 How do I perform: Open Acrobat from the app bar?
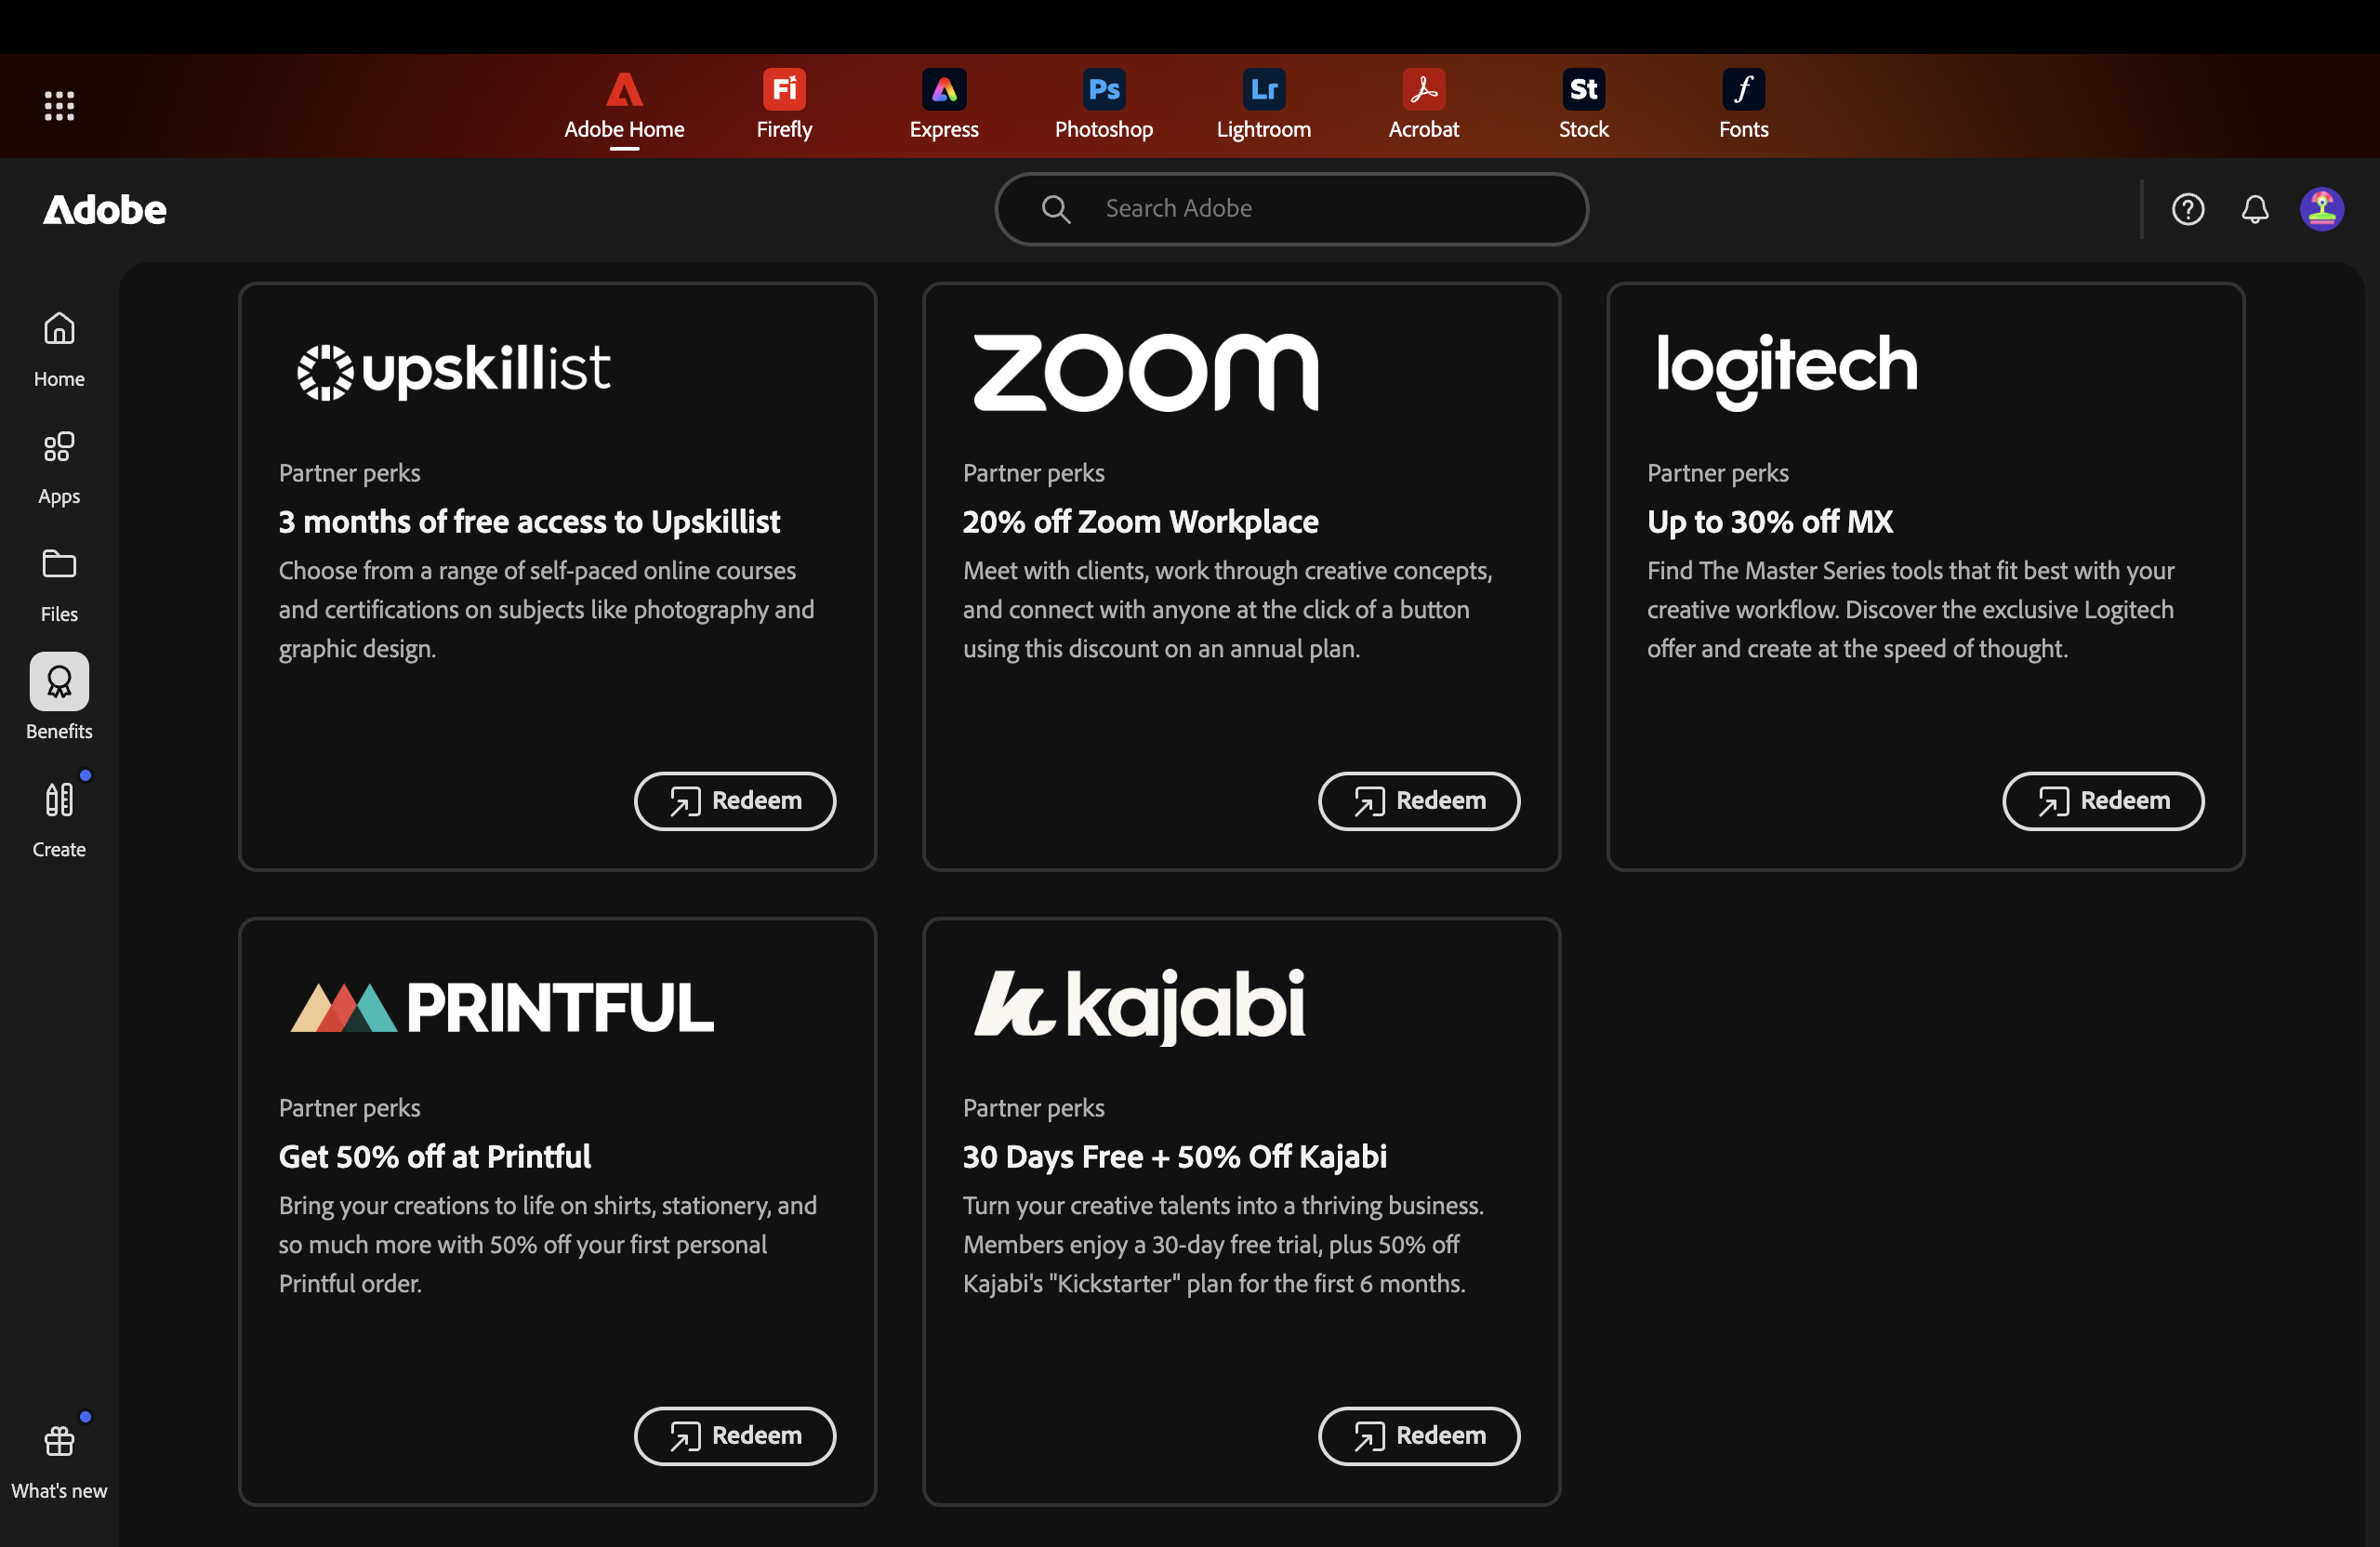pos(1423,104)
